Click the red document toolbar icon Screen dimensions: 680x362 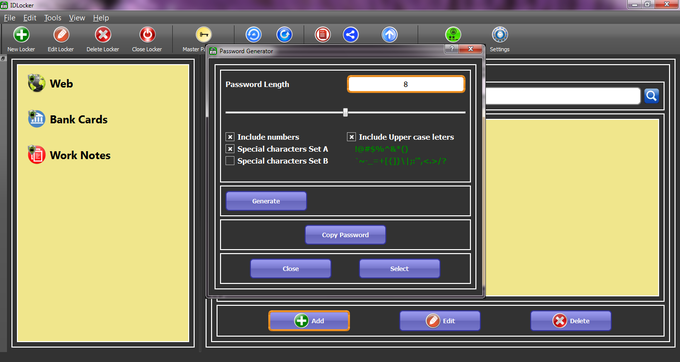click(323, 35)
